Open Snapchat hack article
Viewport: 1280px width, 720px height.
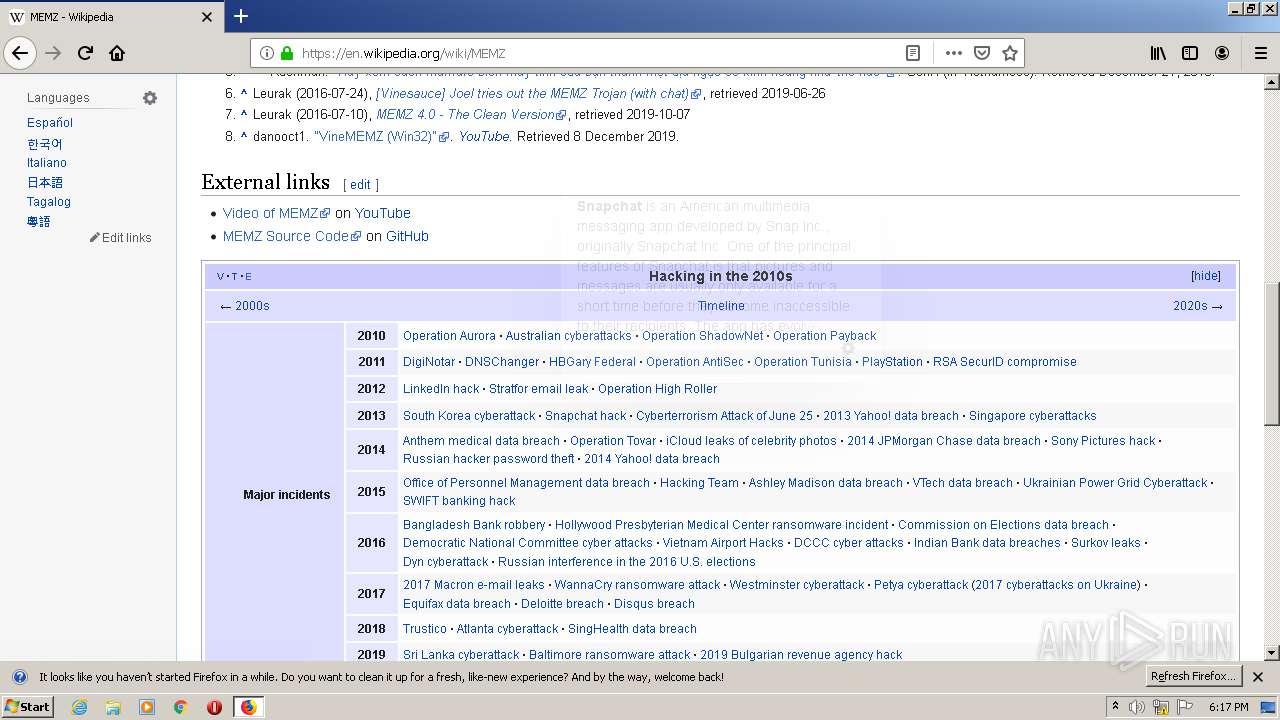(x=585, y=416)
